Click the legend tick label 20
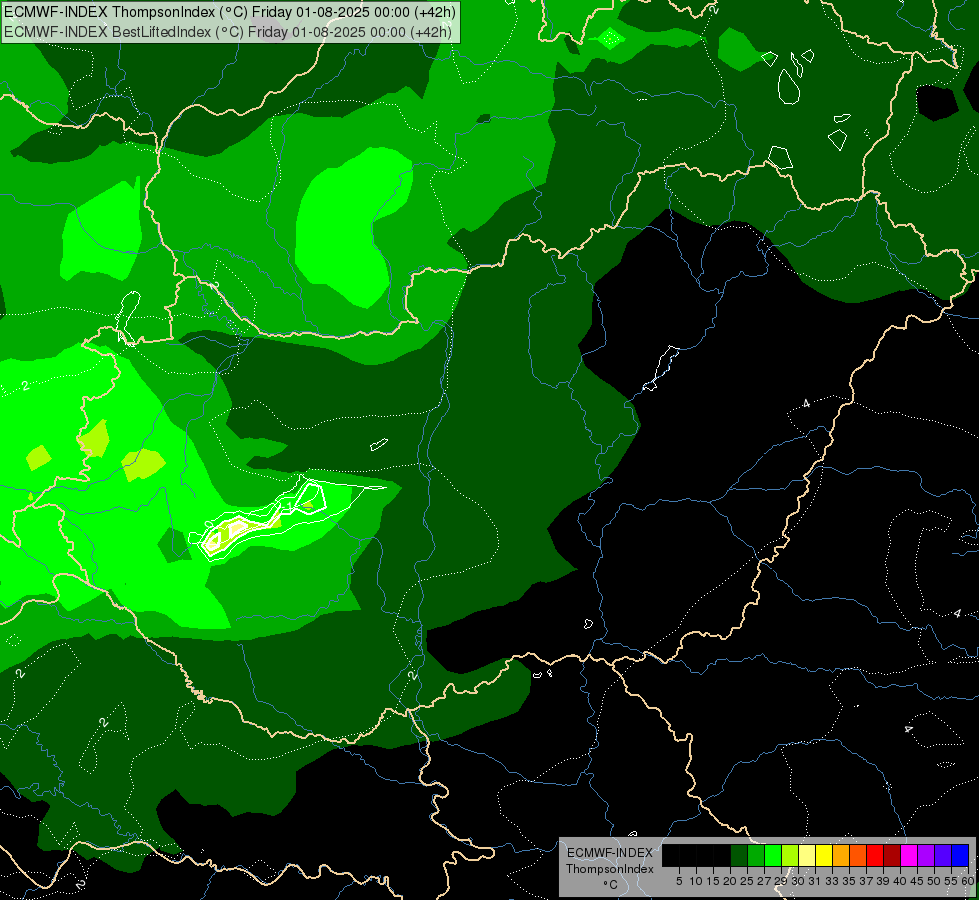979x900 pixels. [730, 881]
